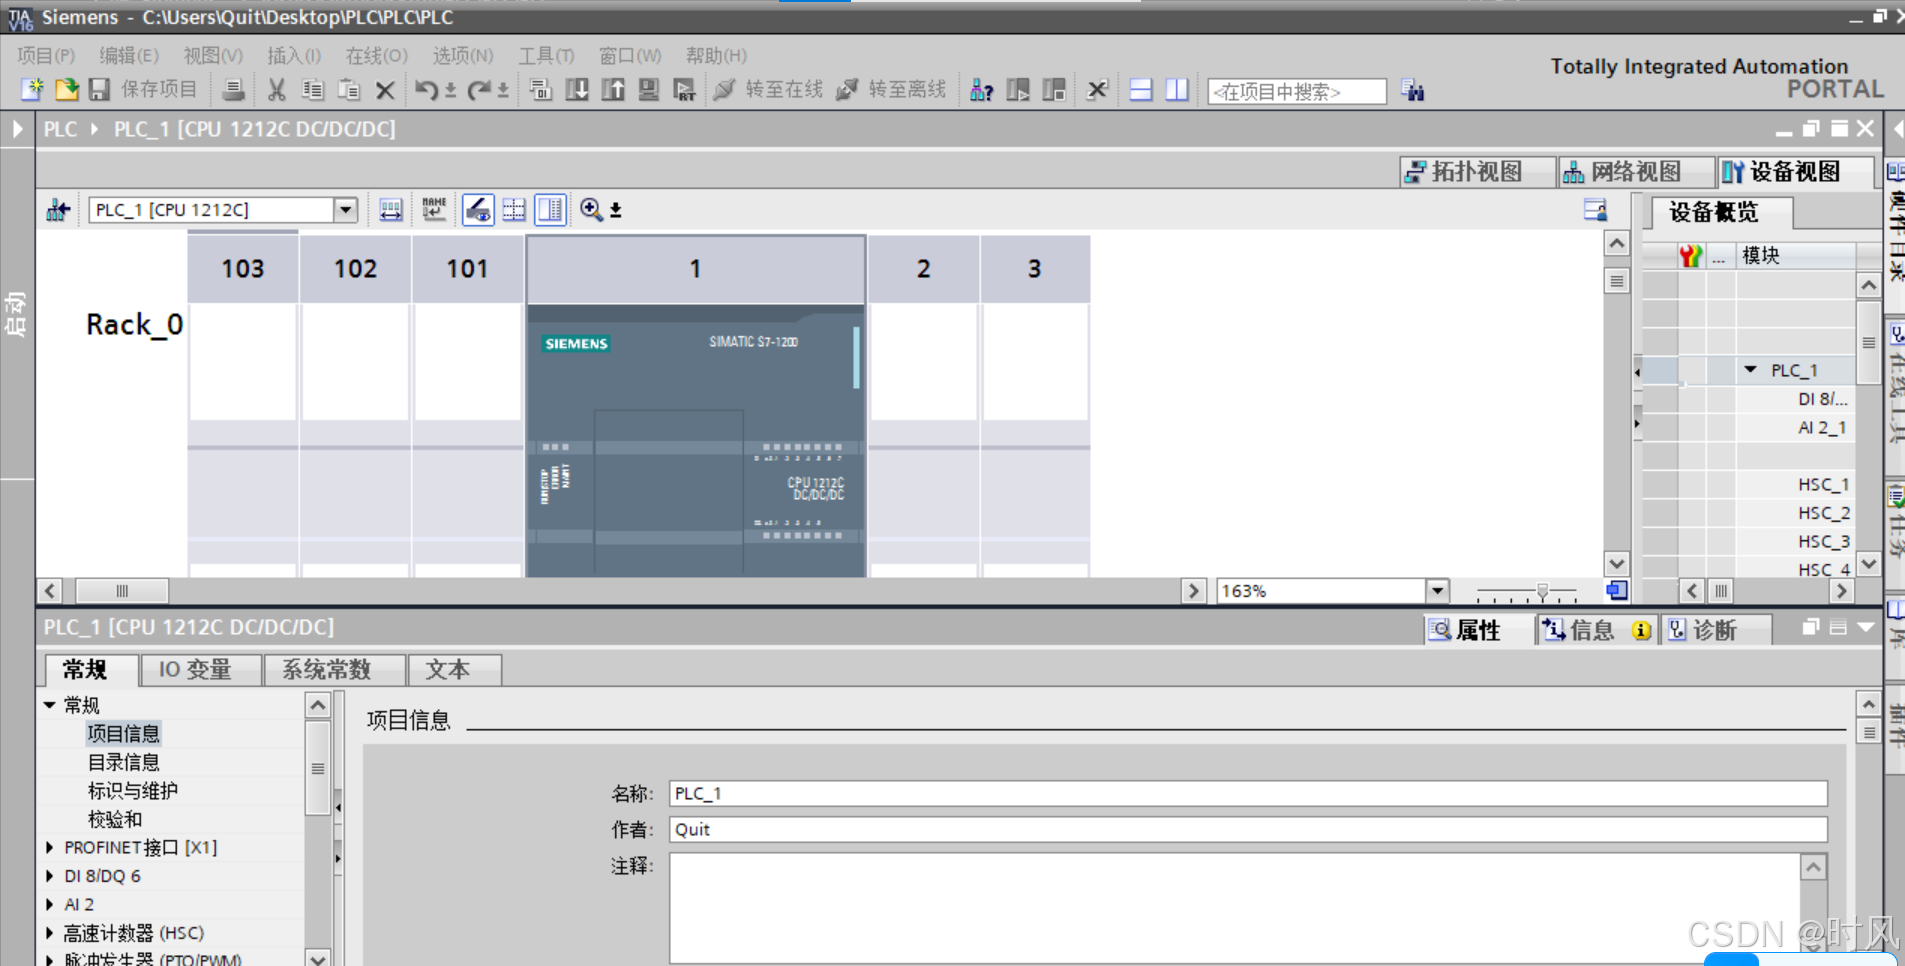Click the accessible devices icon
The width and height of the screenshot is (1905, 966).
pos(982,90)
